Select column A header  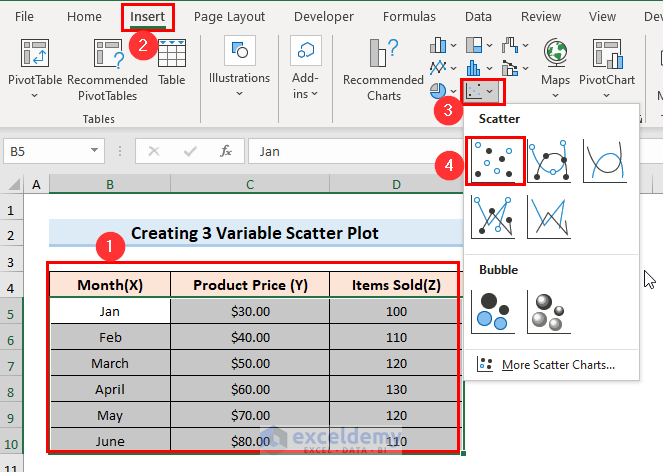point(36,184)
